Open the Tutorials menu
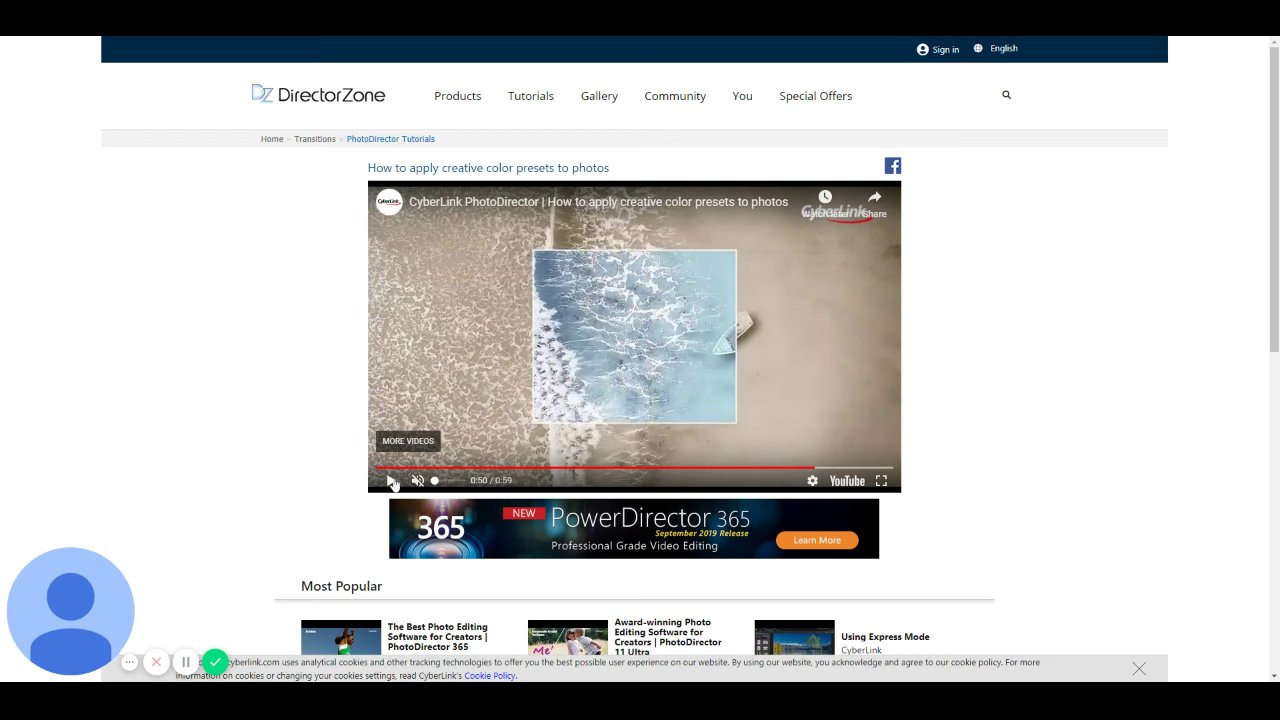The width and height of the screenshot is (1280, 720). pyautogui.click(x=531, y=96)
